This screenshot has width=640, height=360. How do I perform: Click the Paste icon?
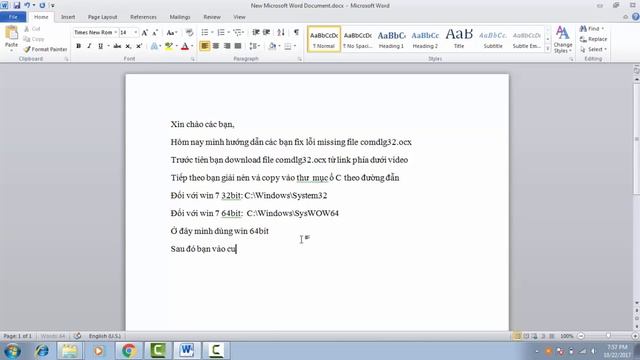(x=11, y=34)
